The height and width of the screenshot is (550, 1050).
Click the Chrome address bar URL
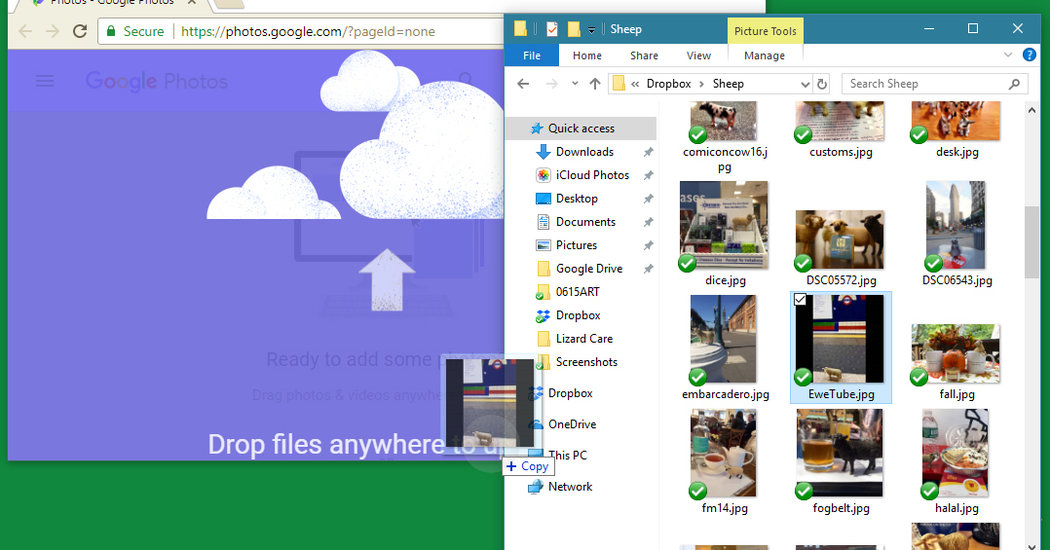point(308,31)
